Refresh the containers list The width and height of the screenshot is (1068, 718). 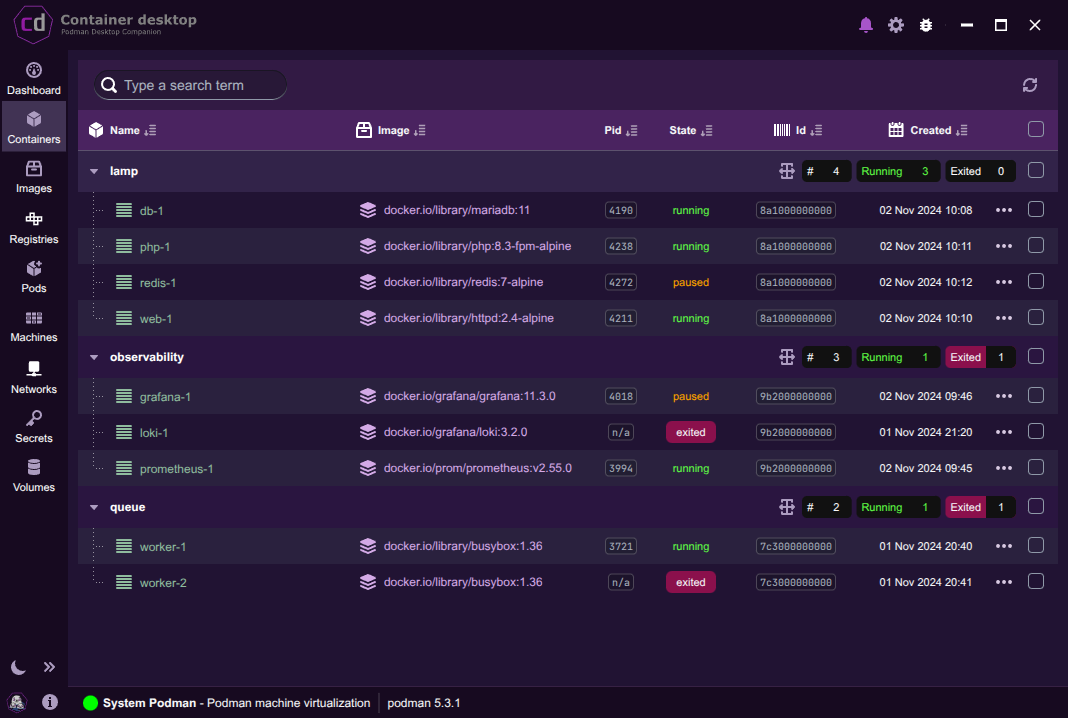click(x=1030, y=85)
